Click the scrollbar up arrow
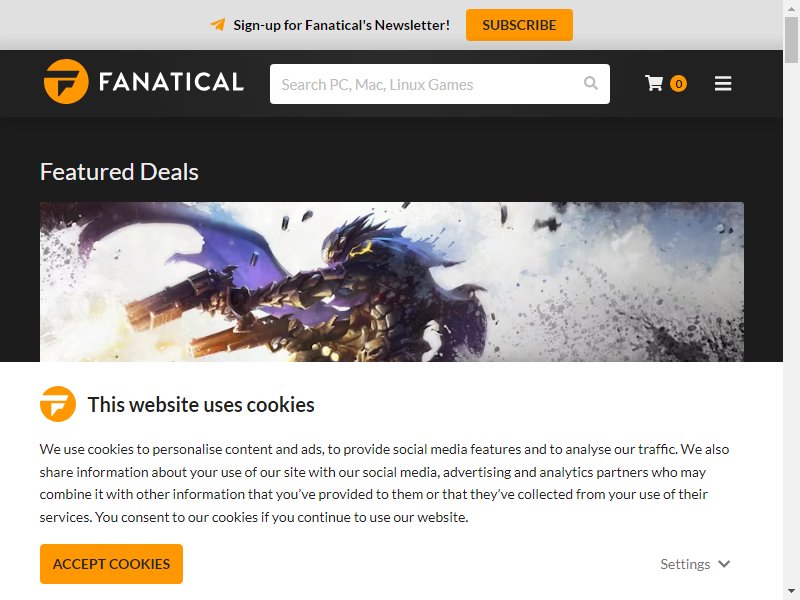Screen dimensions: 800x600 (x=791, y=7)
